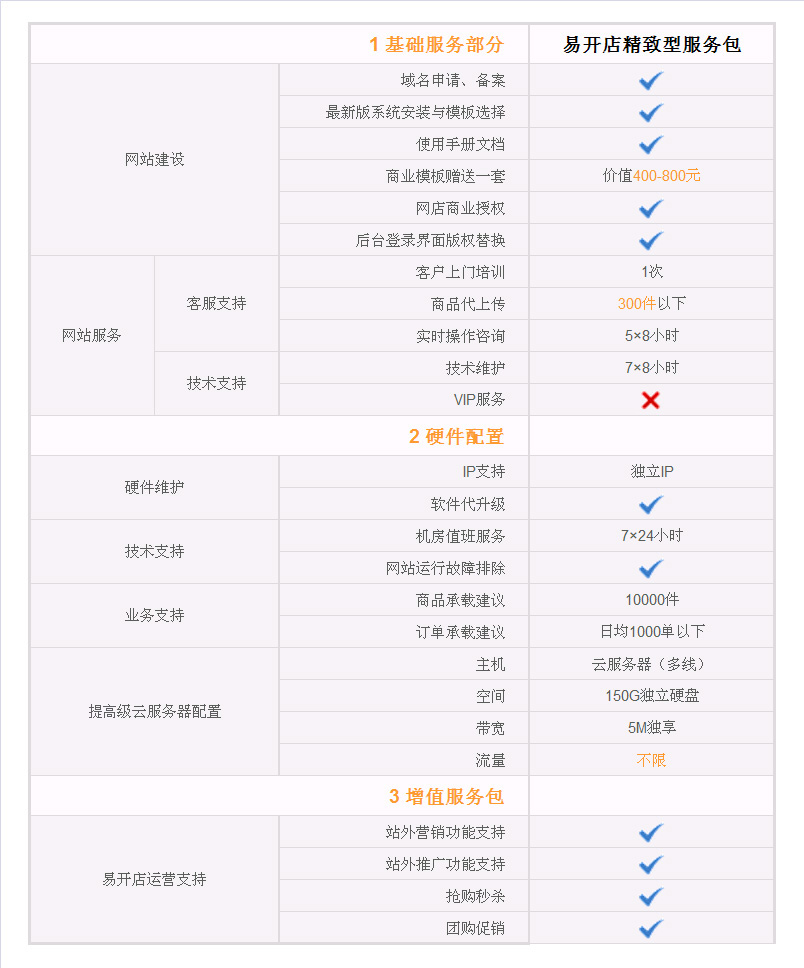This screenshot has width=804, height=968.
Task: Click the checkmark for 软件代升级
Action: point(651,504)
